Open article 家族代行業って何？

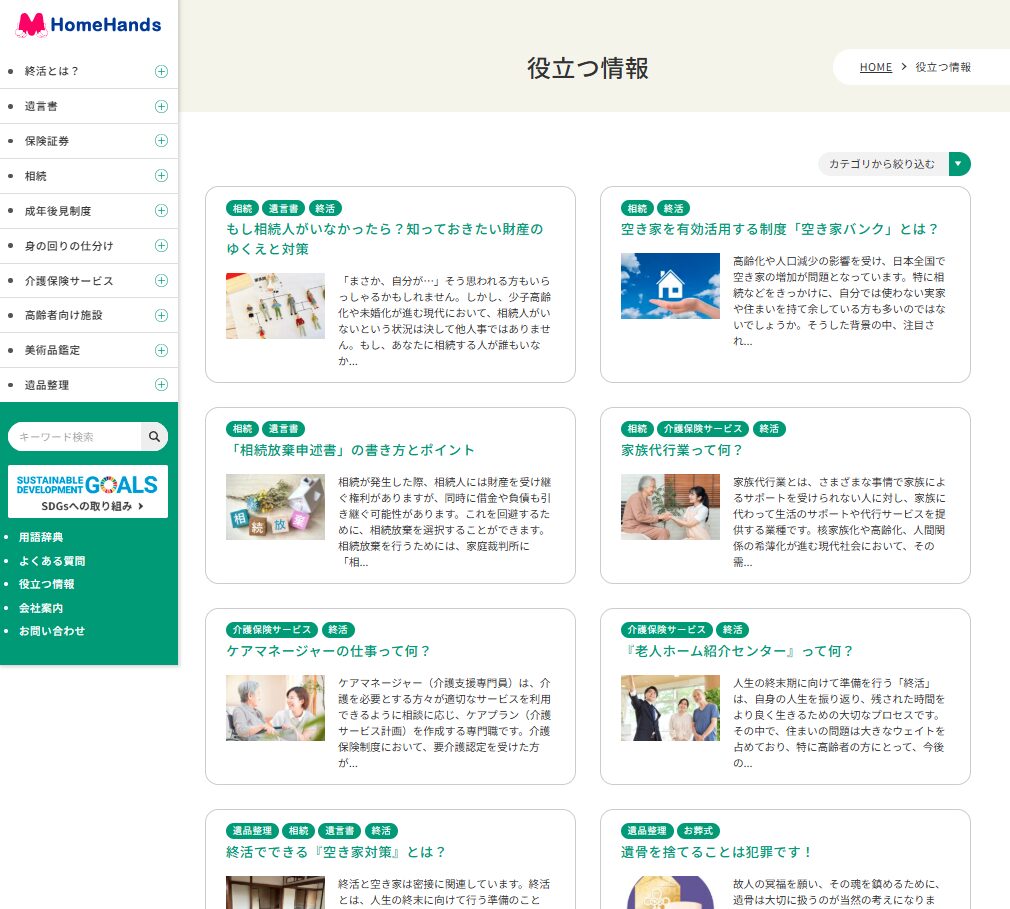pyautogui.click(x=681, y=450)
